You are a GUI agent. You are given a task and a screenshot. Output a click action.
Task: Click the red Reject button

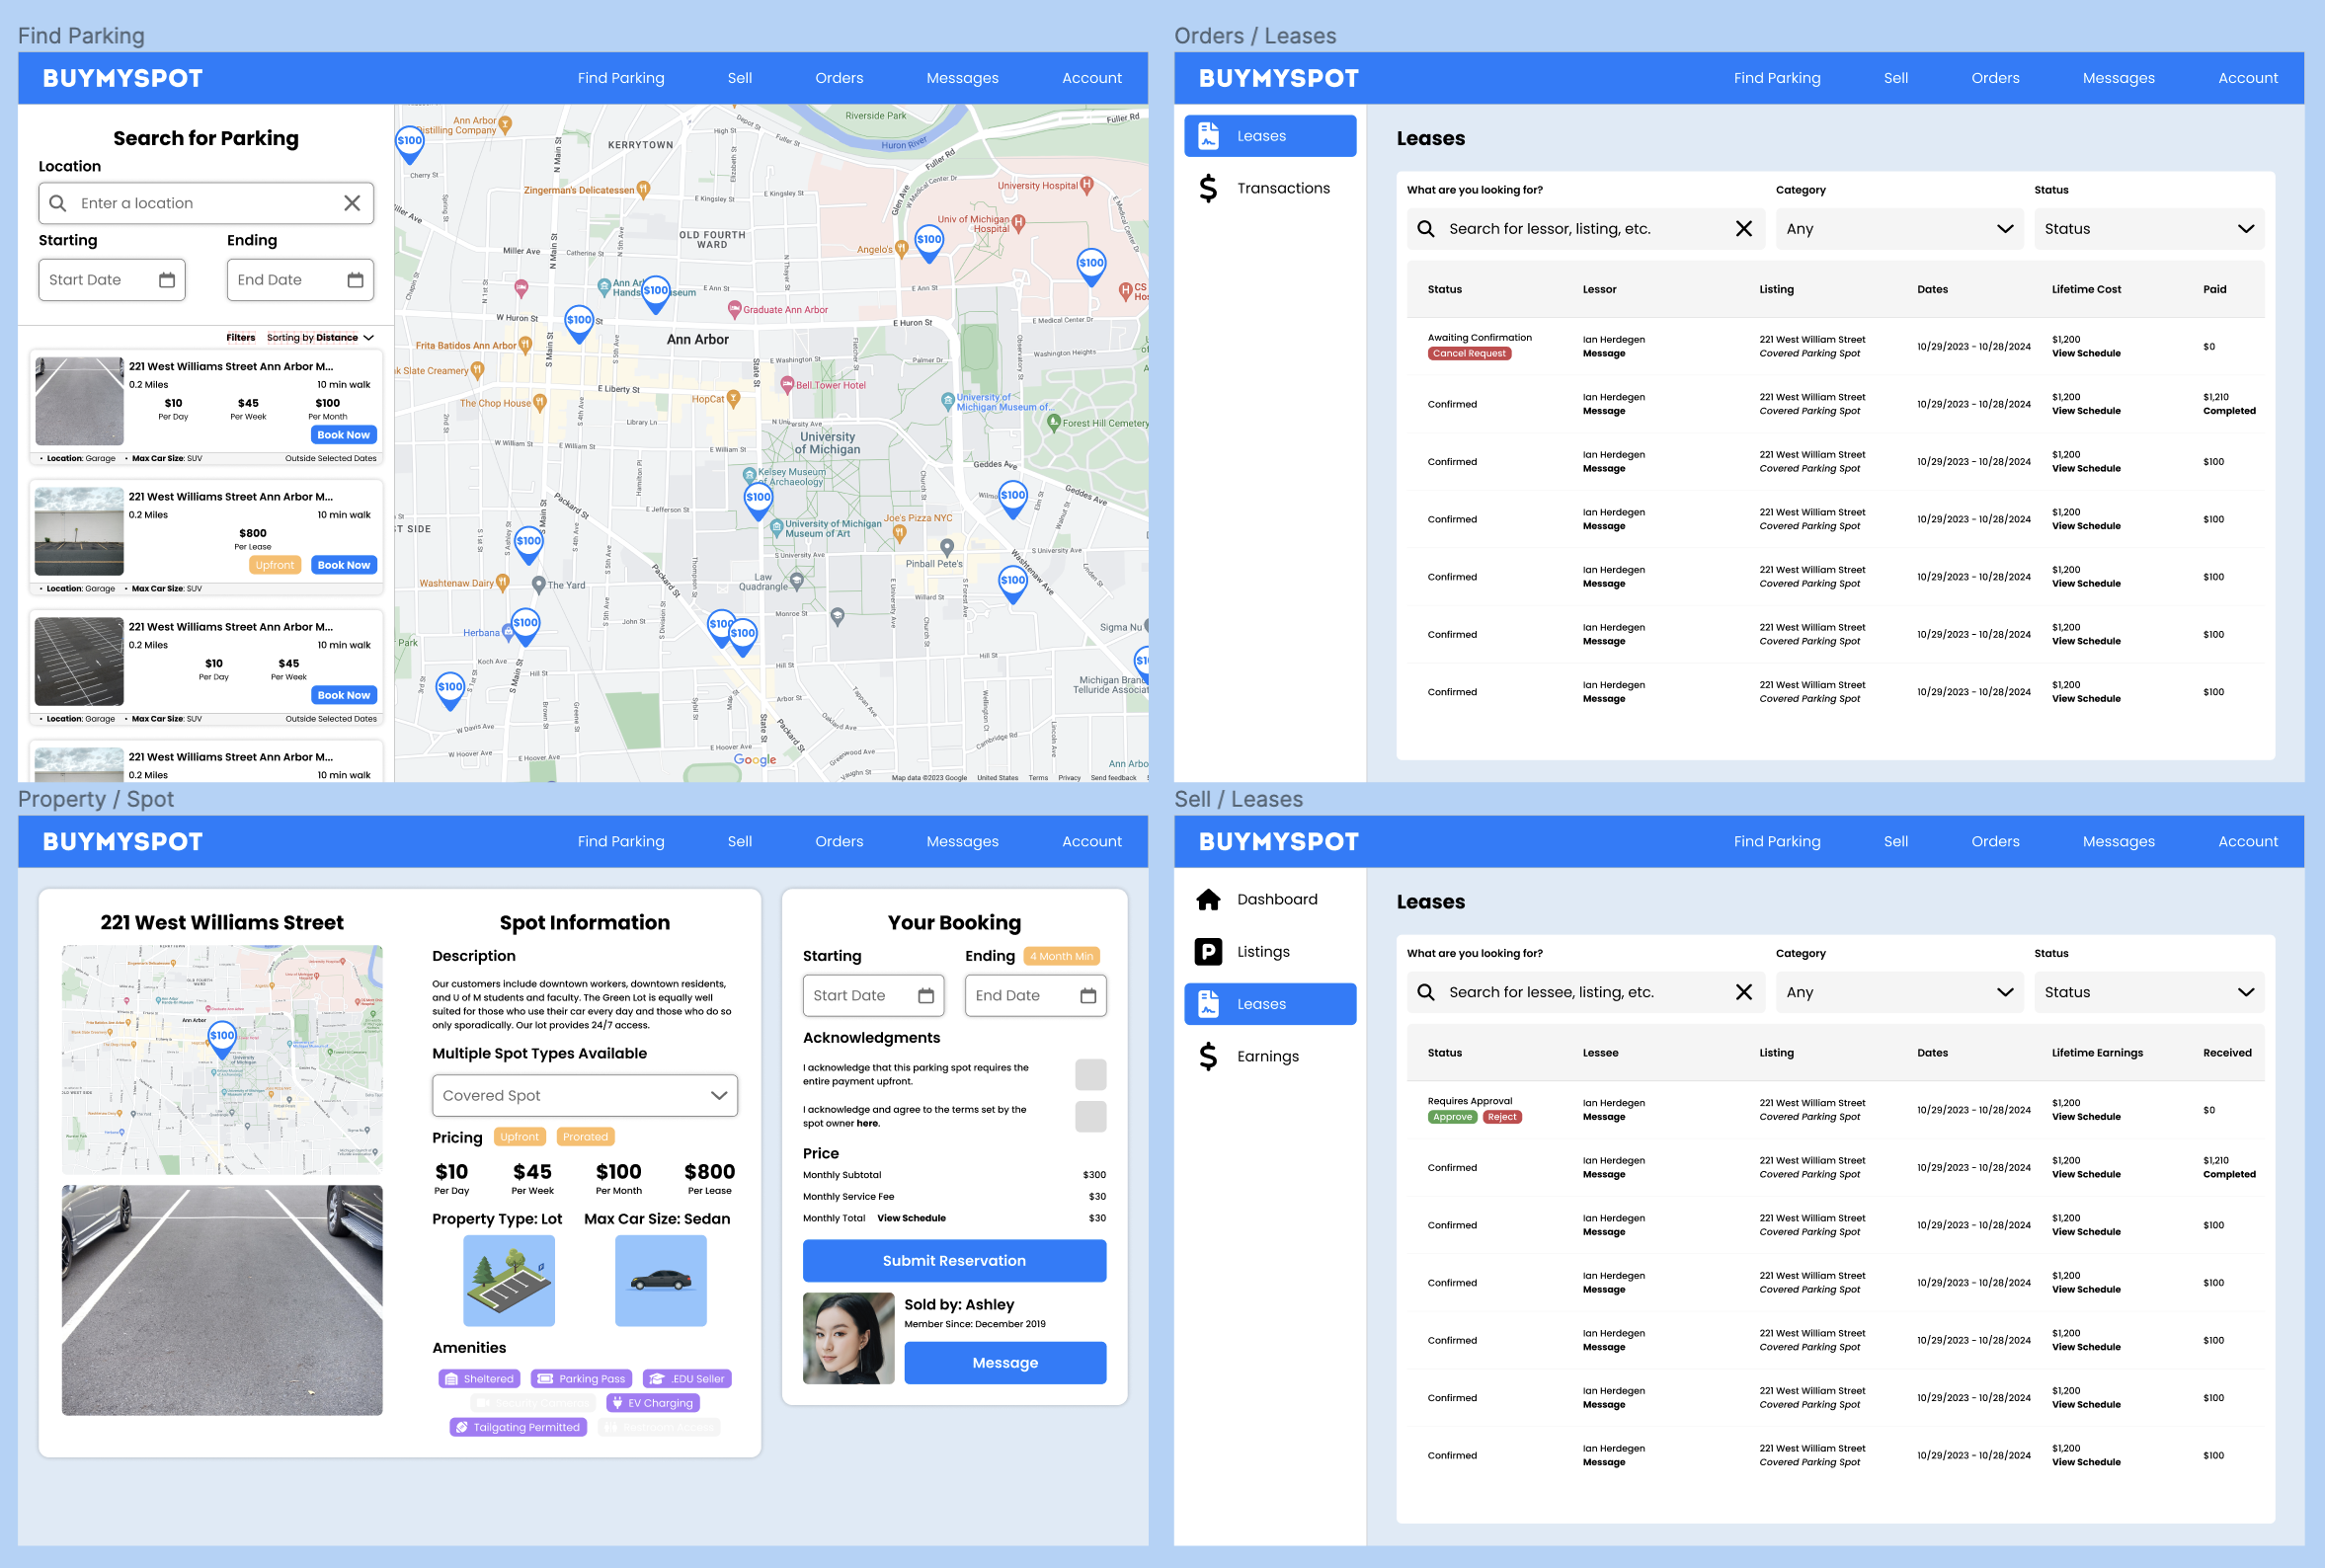pyautogui.click(x=1502, y=1117)
